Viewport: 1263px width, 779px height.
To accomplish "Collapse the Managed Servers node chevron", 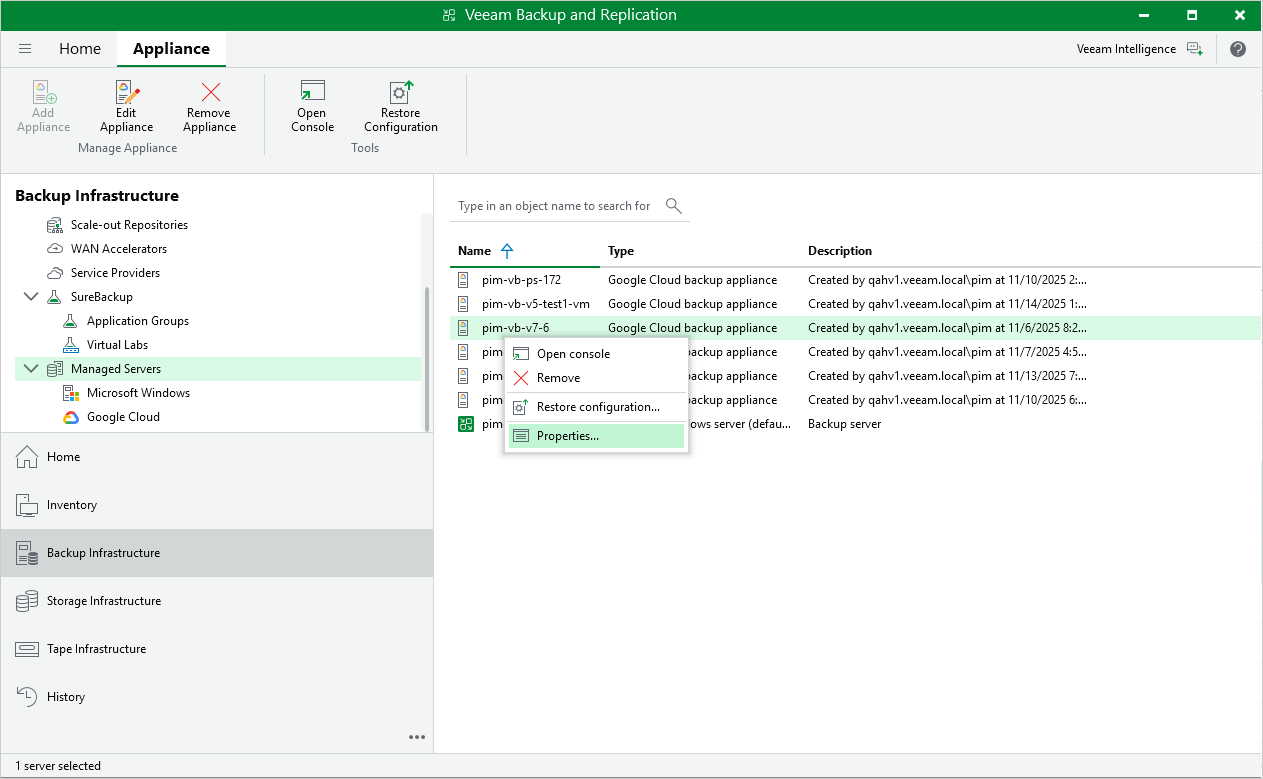I will (30, 369).
